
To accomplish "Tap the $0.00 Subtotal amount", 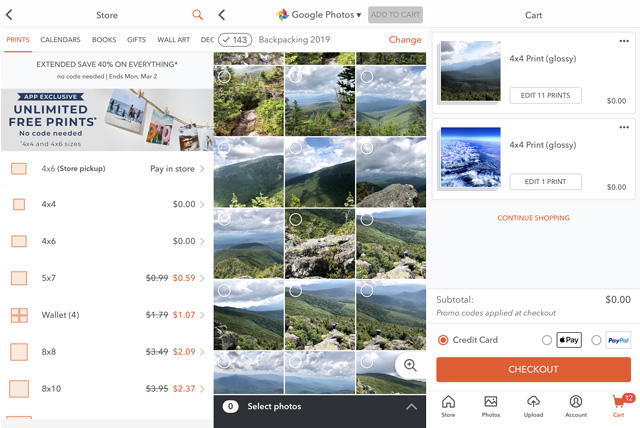I will [618, 299].
